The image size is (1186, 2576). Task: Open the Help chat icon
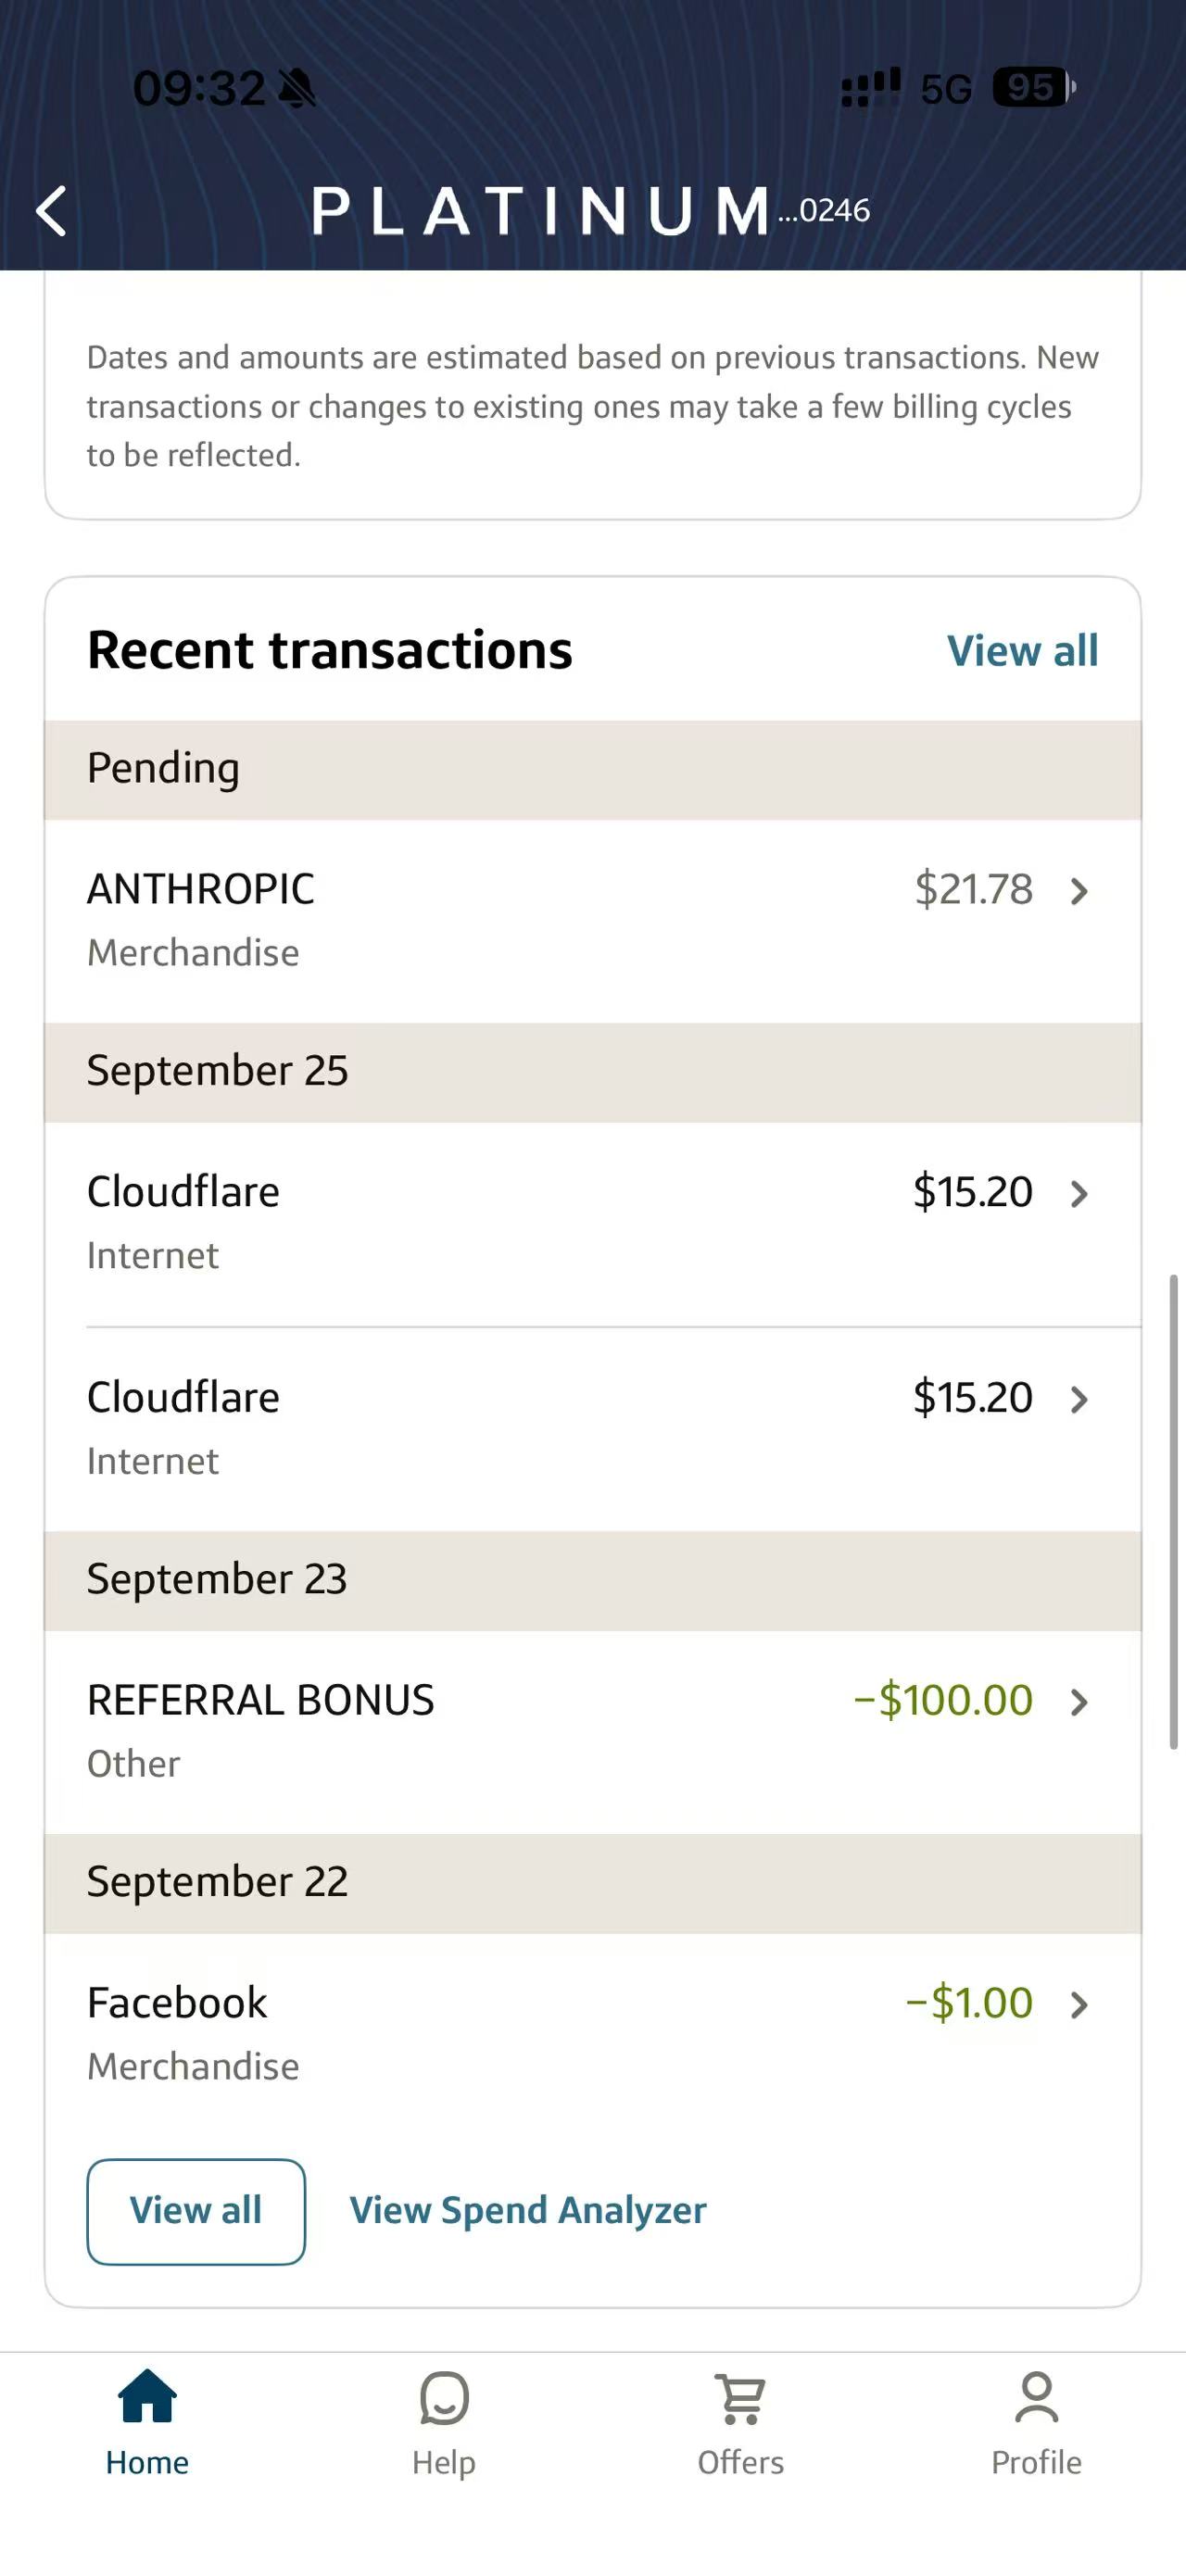point(444,2398)
